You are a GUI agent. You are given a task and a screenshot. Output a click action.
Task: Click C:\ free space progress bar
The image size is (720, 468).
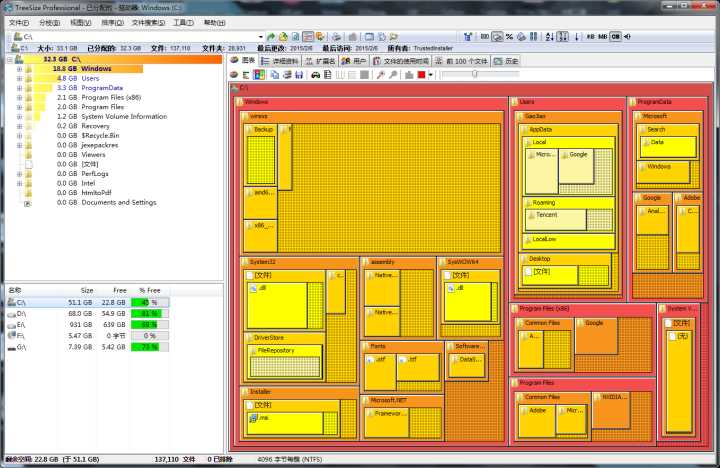[150, 303]
